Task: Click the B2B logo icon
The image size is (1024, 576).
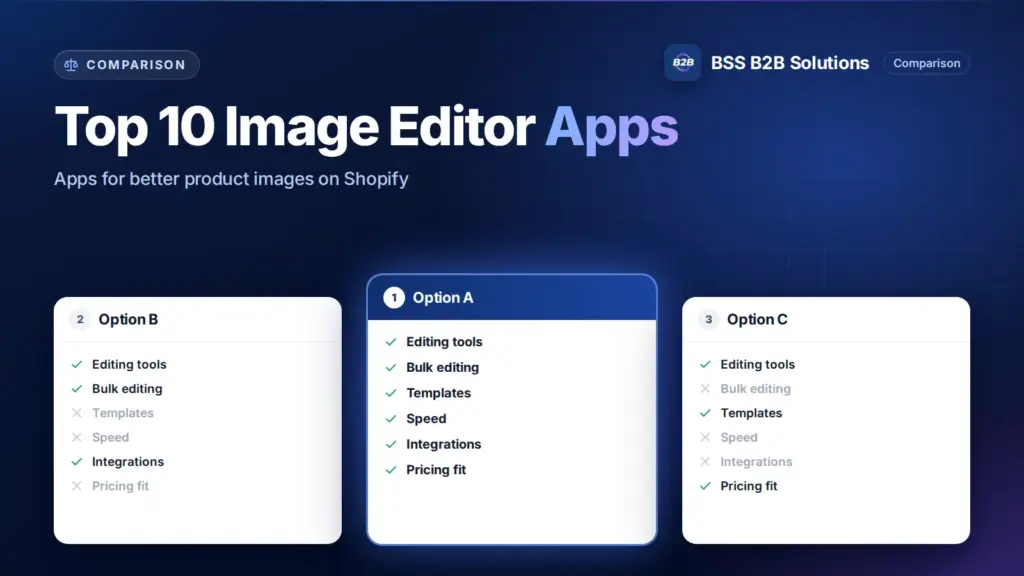Action: pos(682,63)
